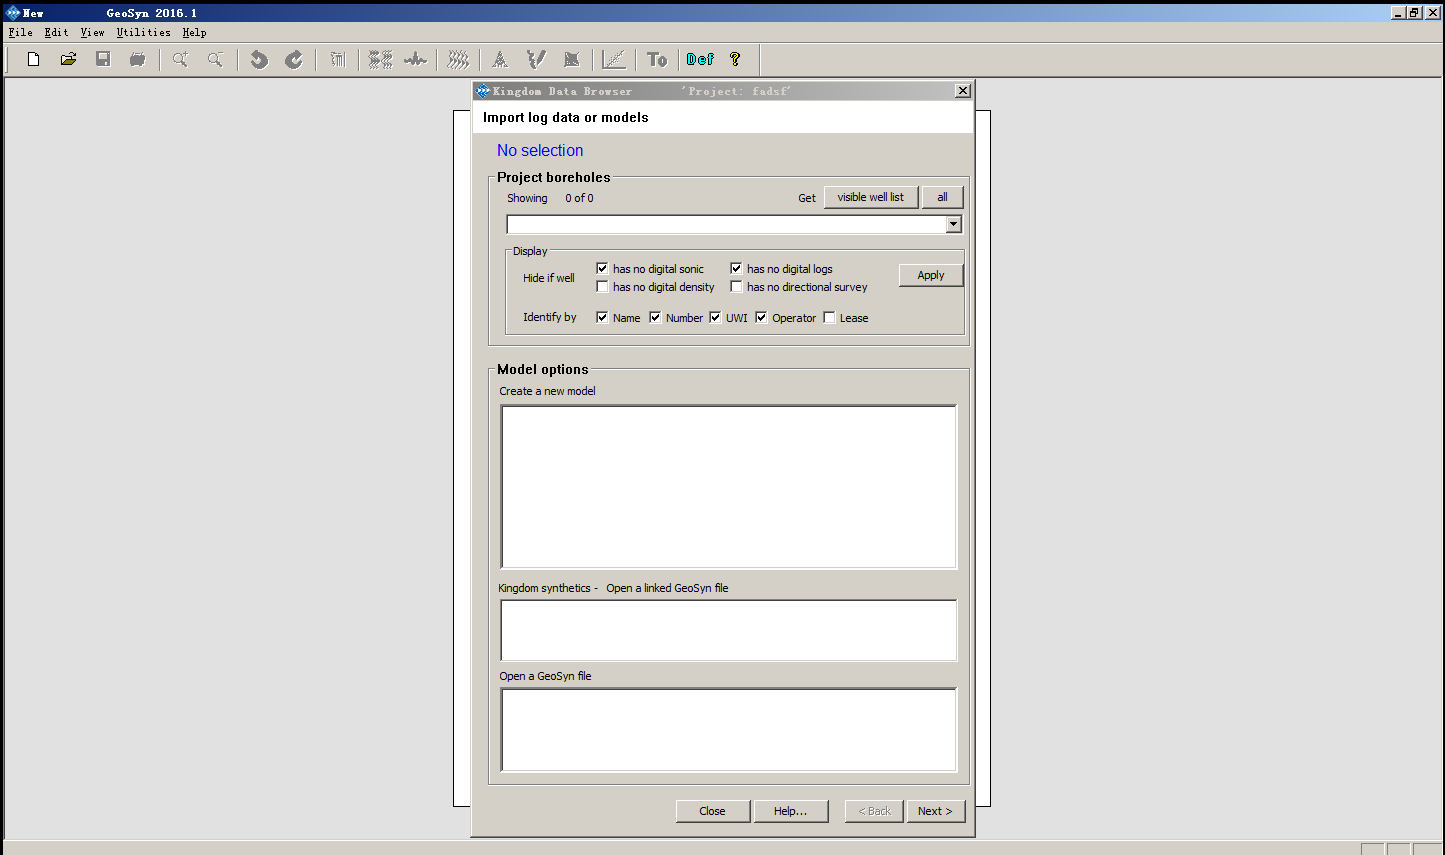Click the To toolbar icon
Image resolution: width=1445 pixels, height=855 pixels.
point(657,60)
